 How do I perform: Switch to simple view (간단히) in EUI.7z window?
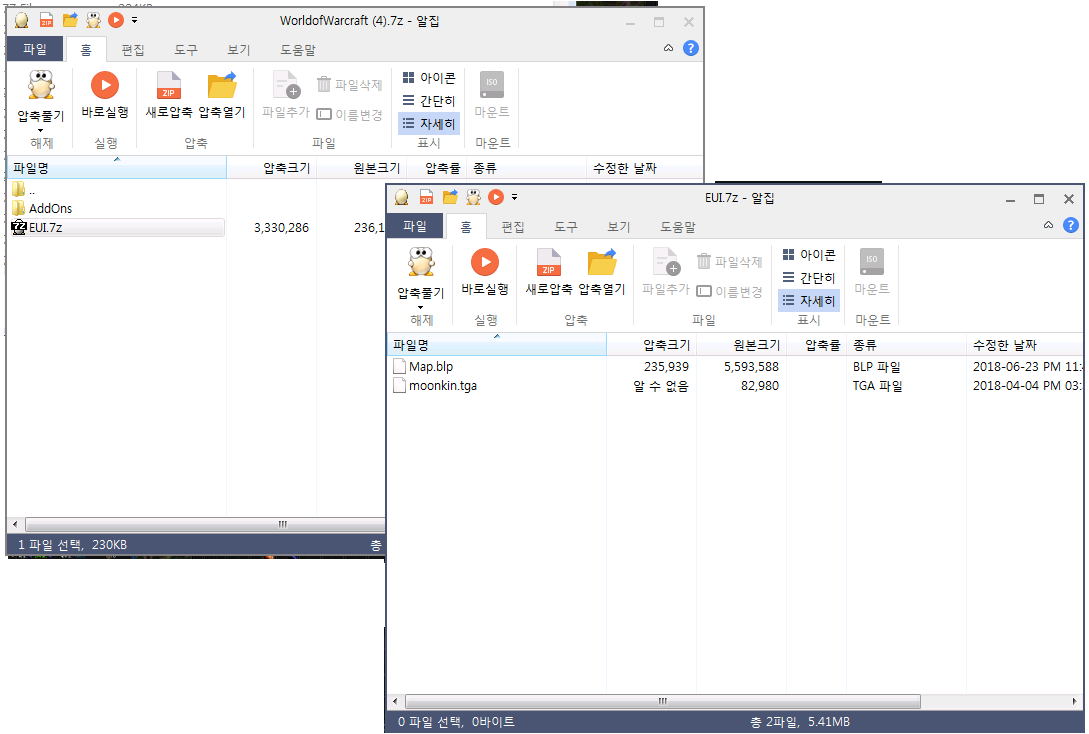click(808, 278)
